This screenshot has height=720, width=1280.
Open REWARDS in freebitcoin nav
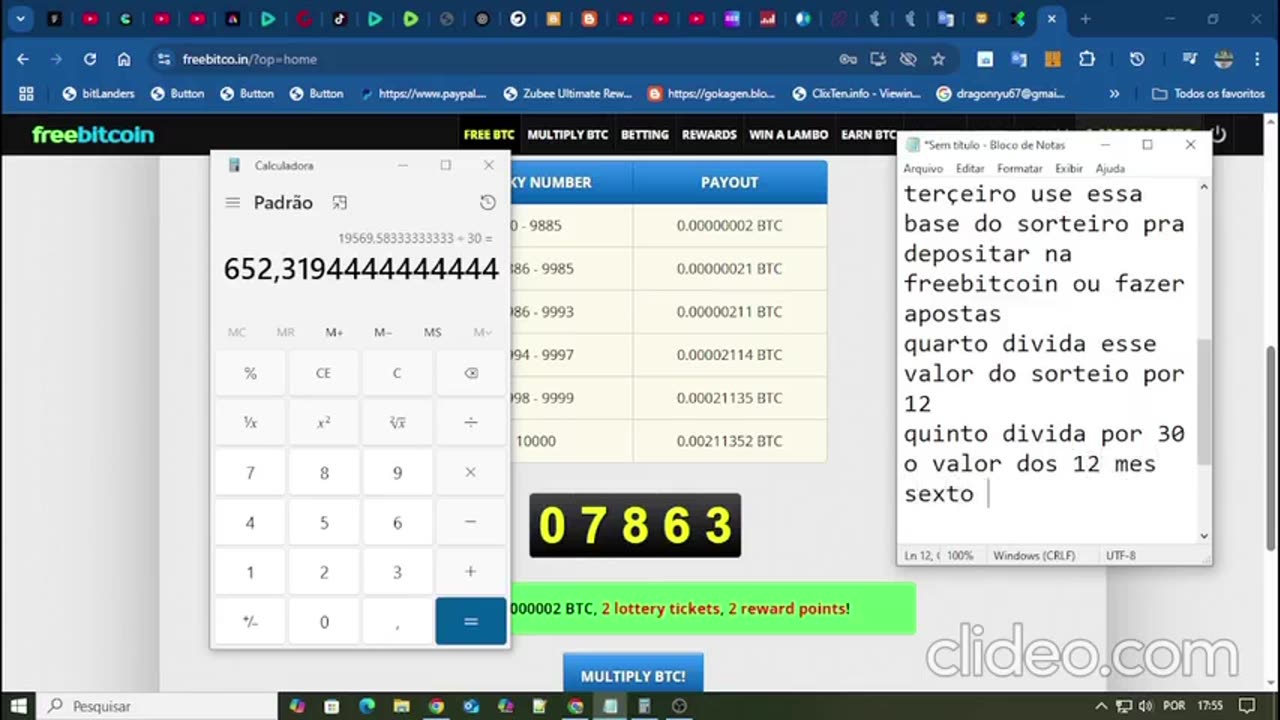[x=709, y=135]
